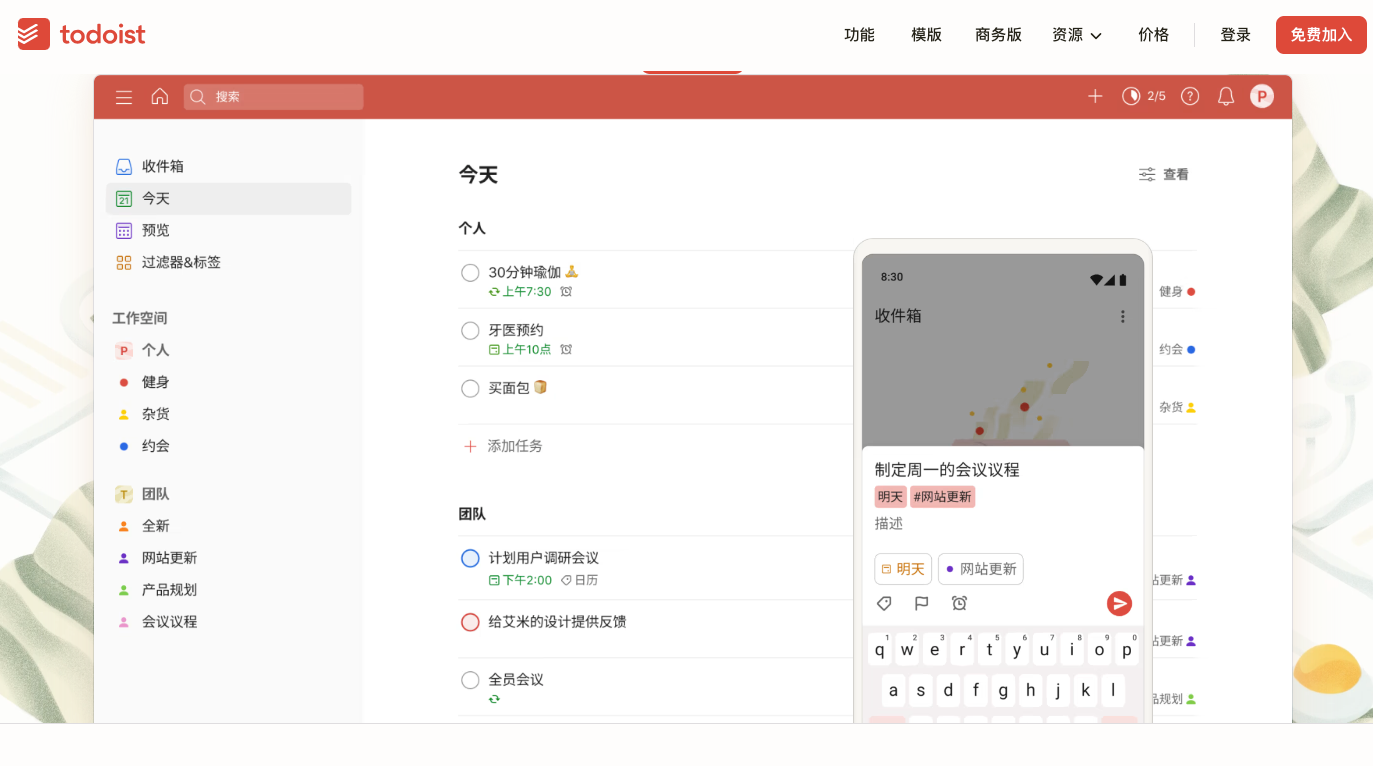Select 收件箱 in the sidebar
Viewport: 1373px width, 766px height.
[x=162, y=167]
